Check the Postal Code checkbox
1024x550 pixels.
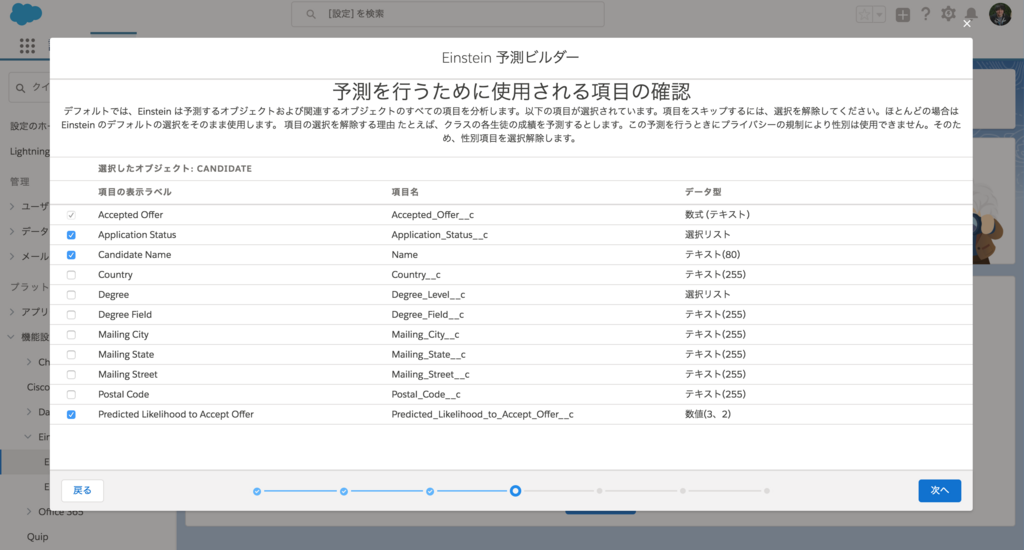[x=71, y=395]
